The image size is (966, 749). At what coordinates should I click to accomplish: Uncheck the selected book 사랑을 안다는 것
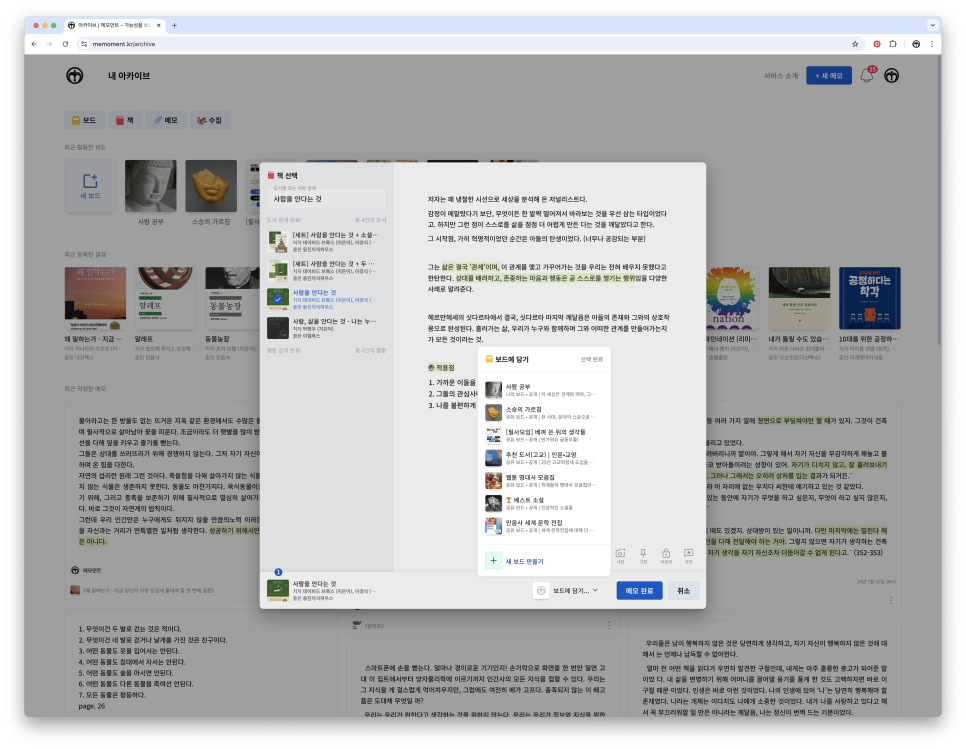coord(278,299)
